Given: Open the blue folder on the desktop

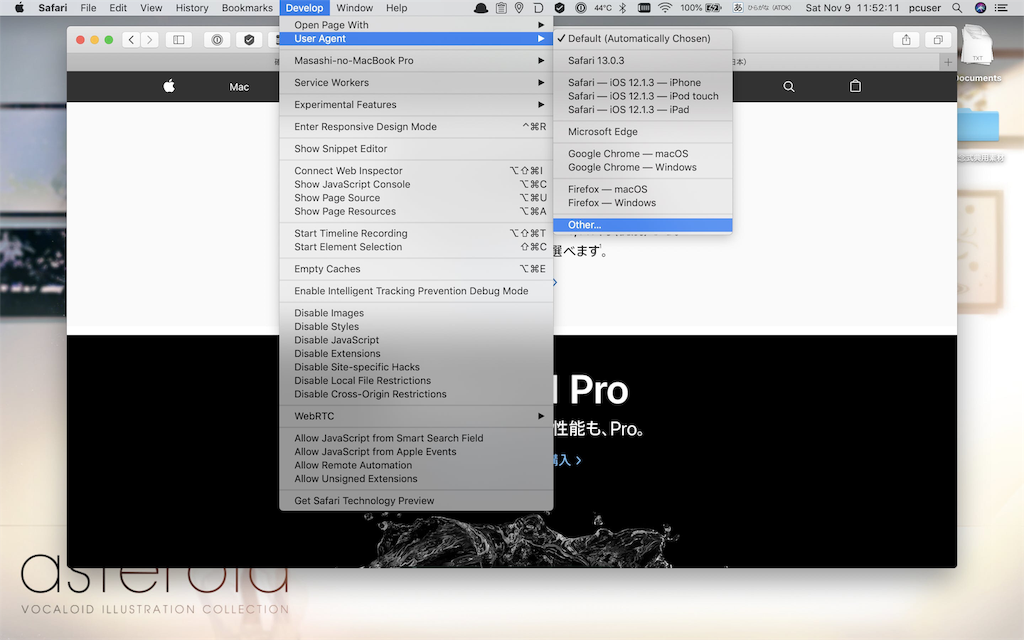Looking at the screenshot, I should tap(978, 126).
